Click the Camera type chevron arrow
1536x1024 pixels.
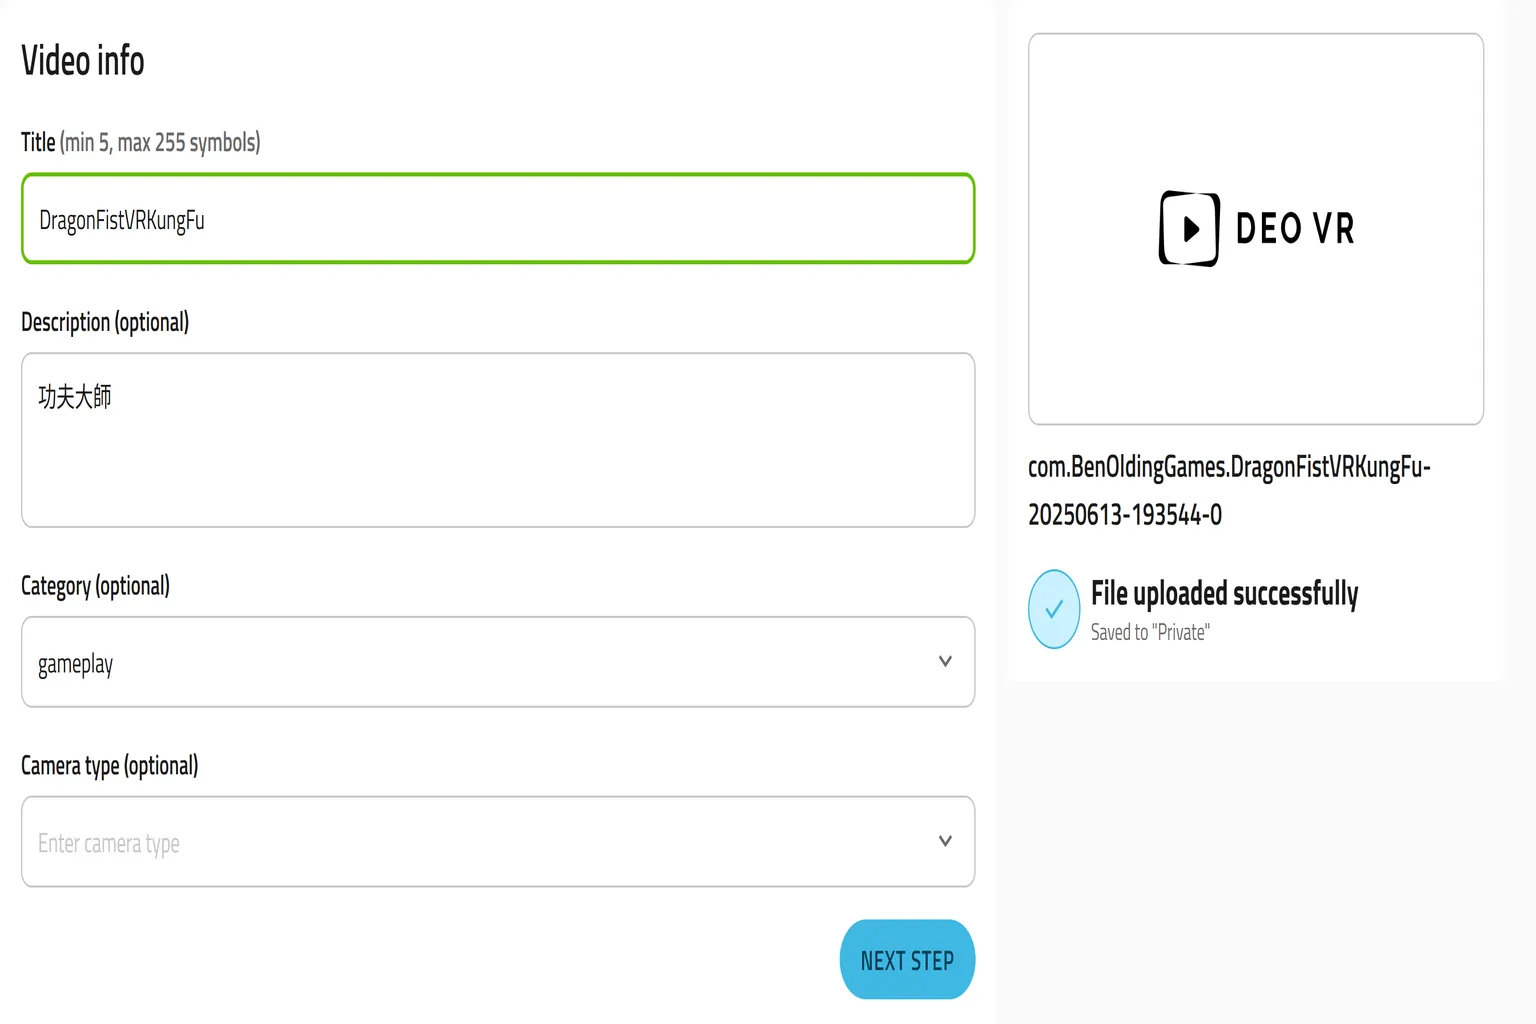coord(945,841)
